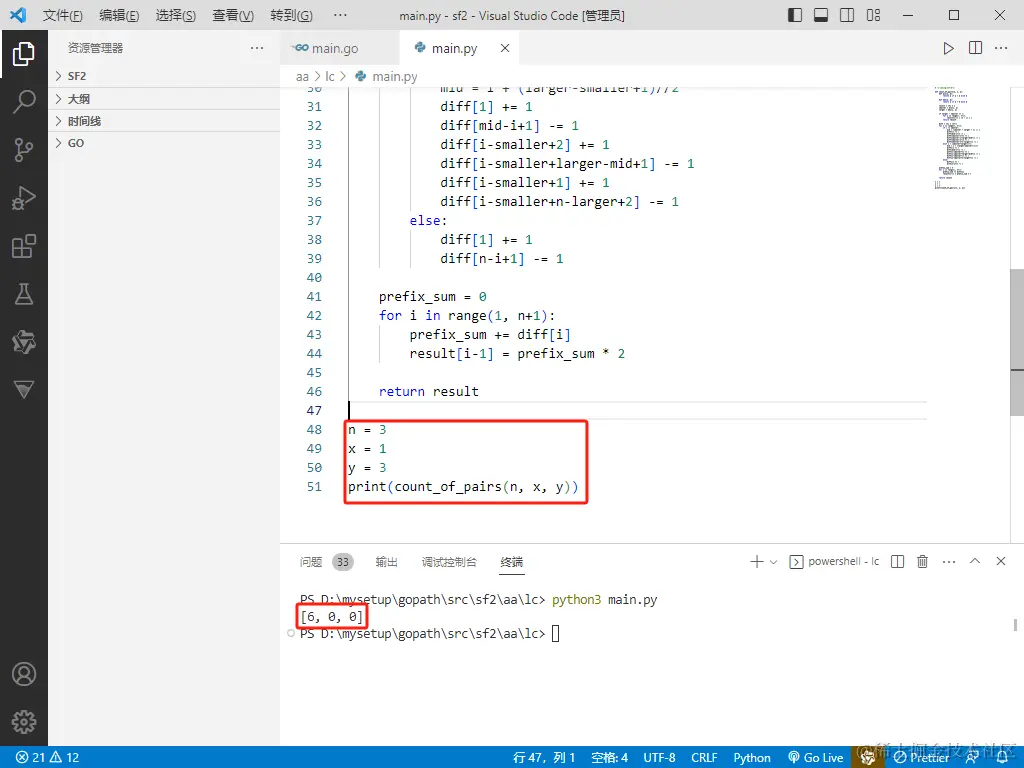
Task: Select the 终端 terminal tab
Action: (x=511, y=562)
